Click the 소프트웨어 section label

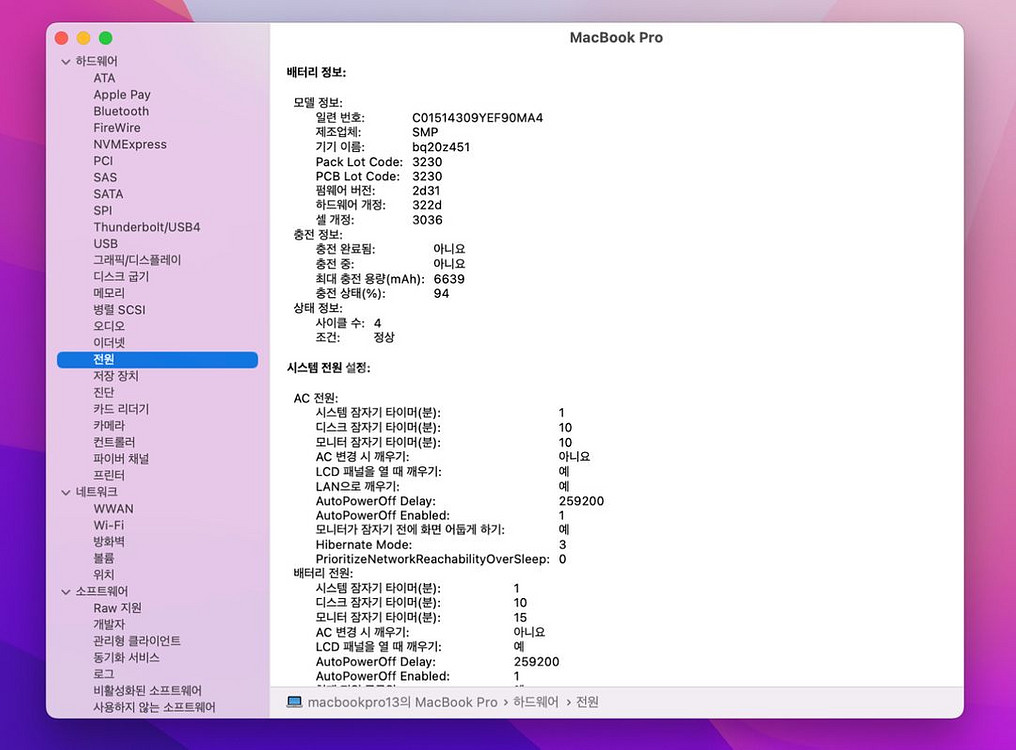click(x=102, y=591)
